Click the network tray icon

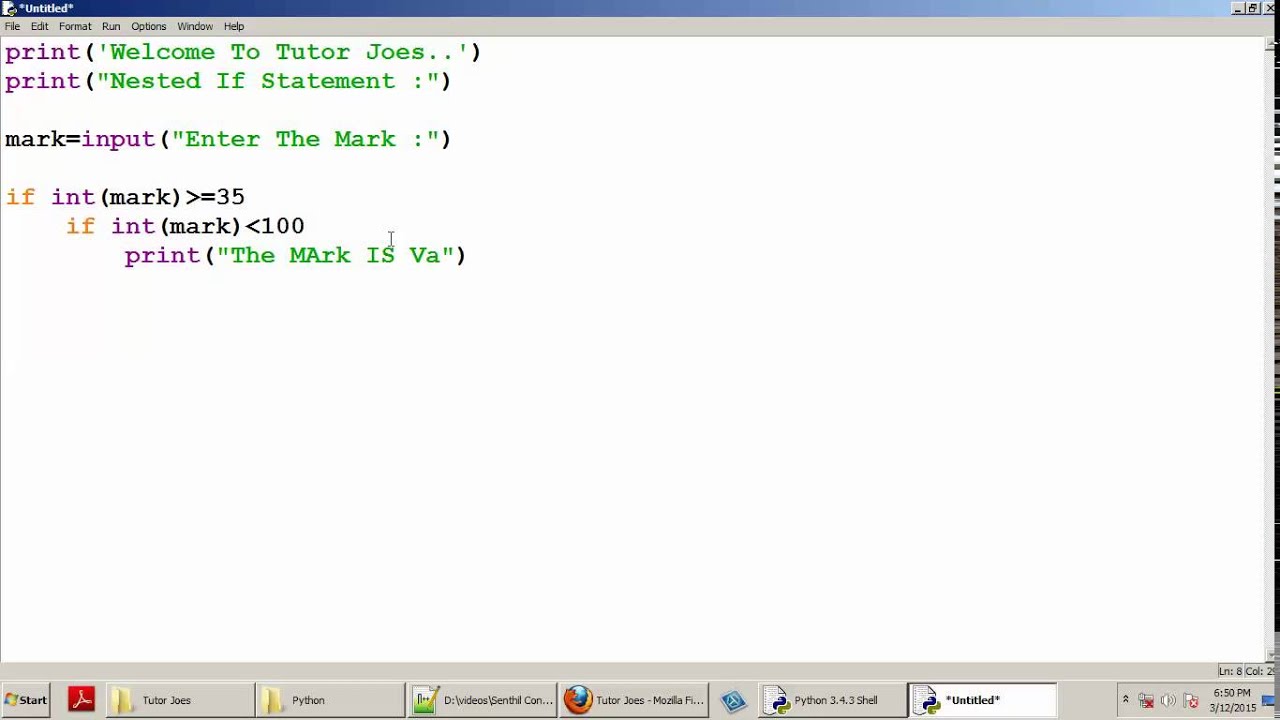tap(1146, 700)
